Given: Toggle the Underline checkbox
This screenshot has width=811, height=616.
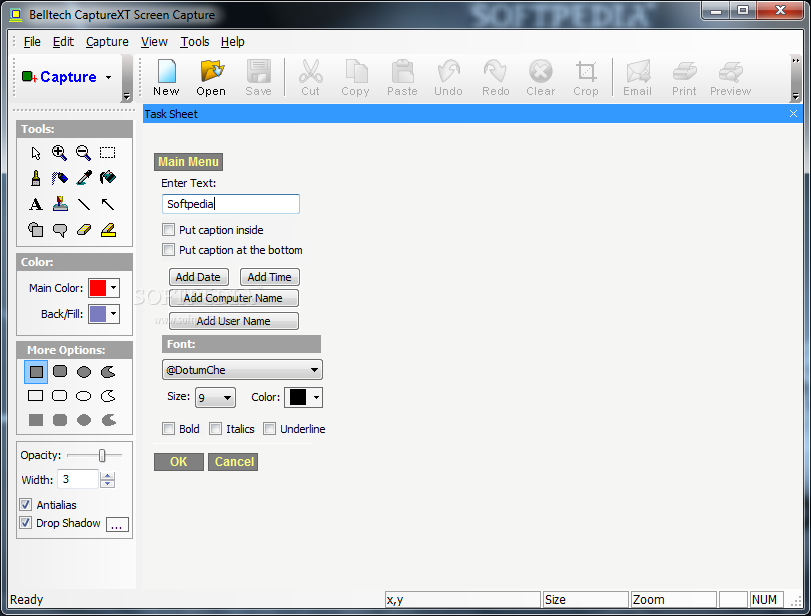Looking at the screenshot, I should point(269,428).
